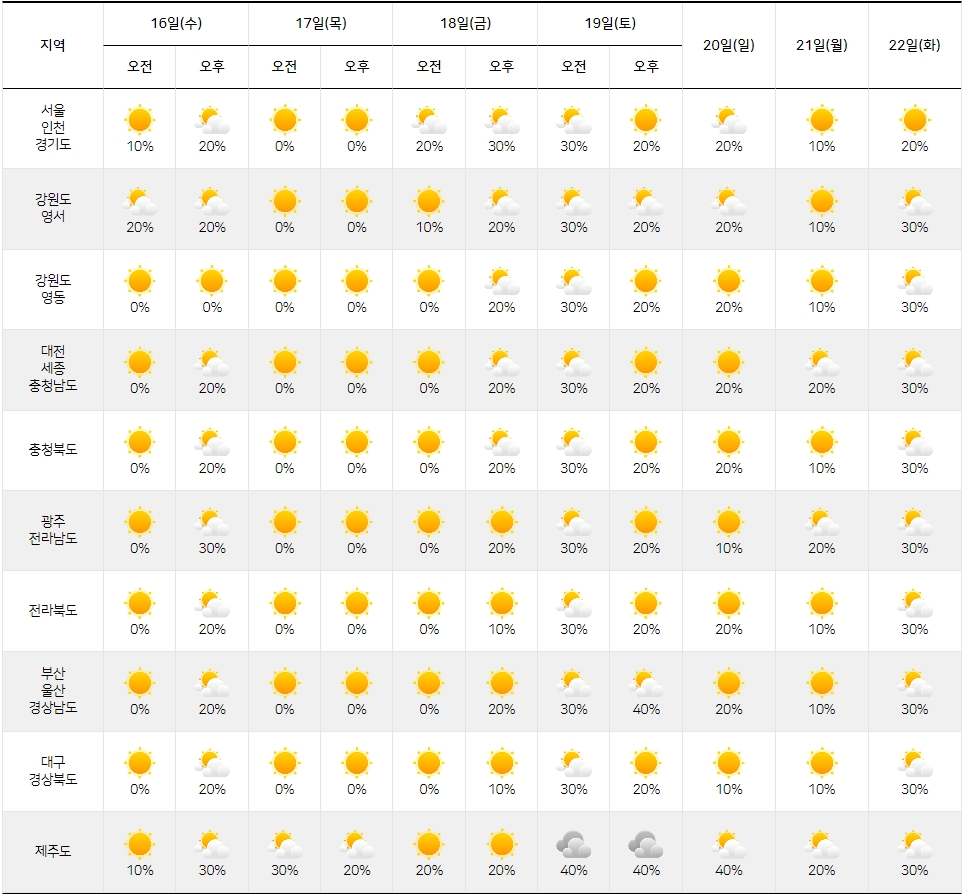The width and height of the screenshot is (964, 896).
Task: Select the sunny icon for 강원도 영서 18일 오전
Action: point(429,201)
